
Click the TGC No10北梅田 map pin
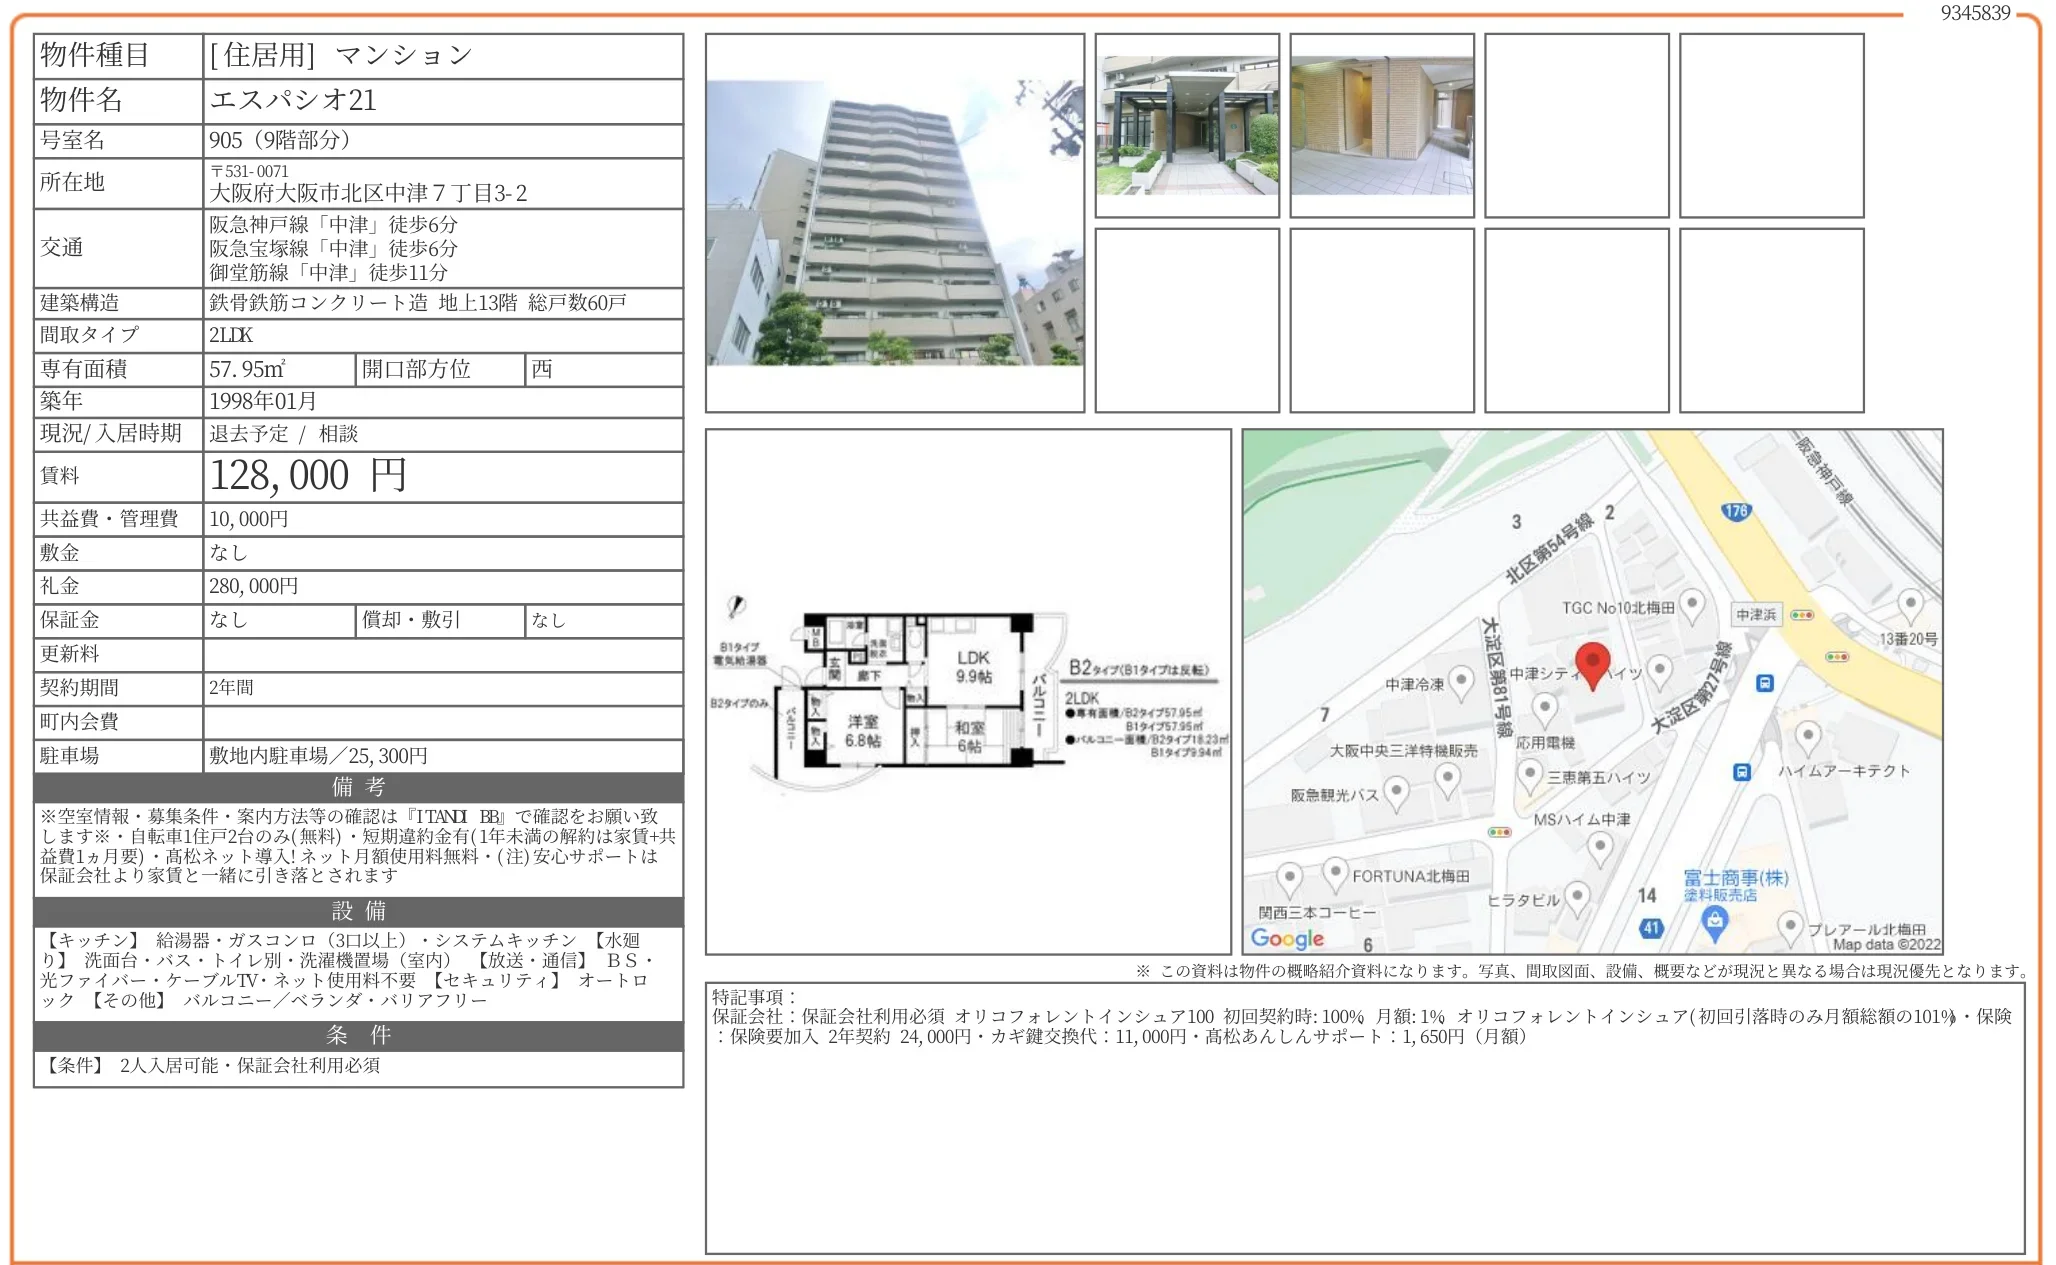[1692, 604]
